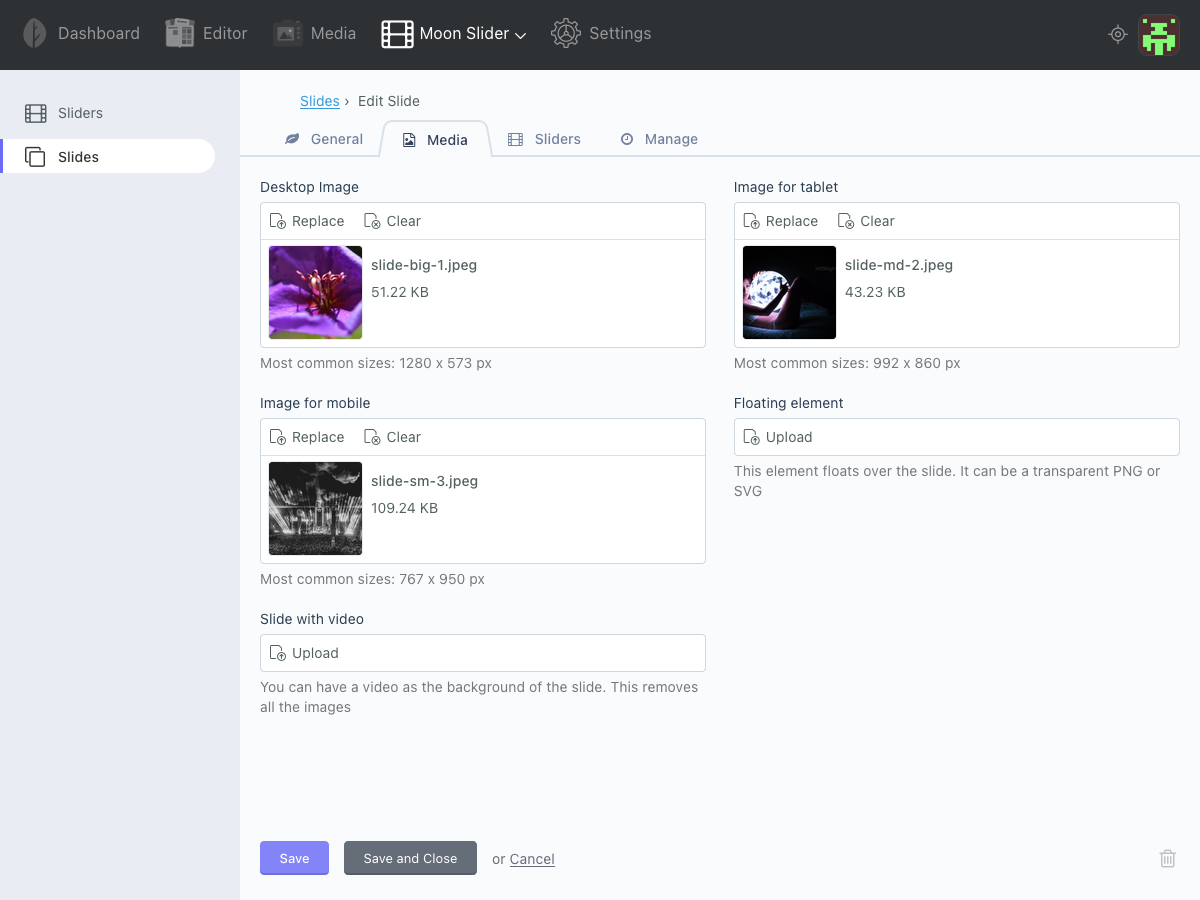The width and height of the screenshot is (1200, 900).
Task: Expand the Moon Slider dropdown chevron
Action: click(520, 35)
